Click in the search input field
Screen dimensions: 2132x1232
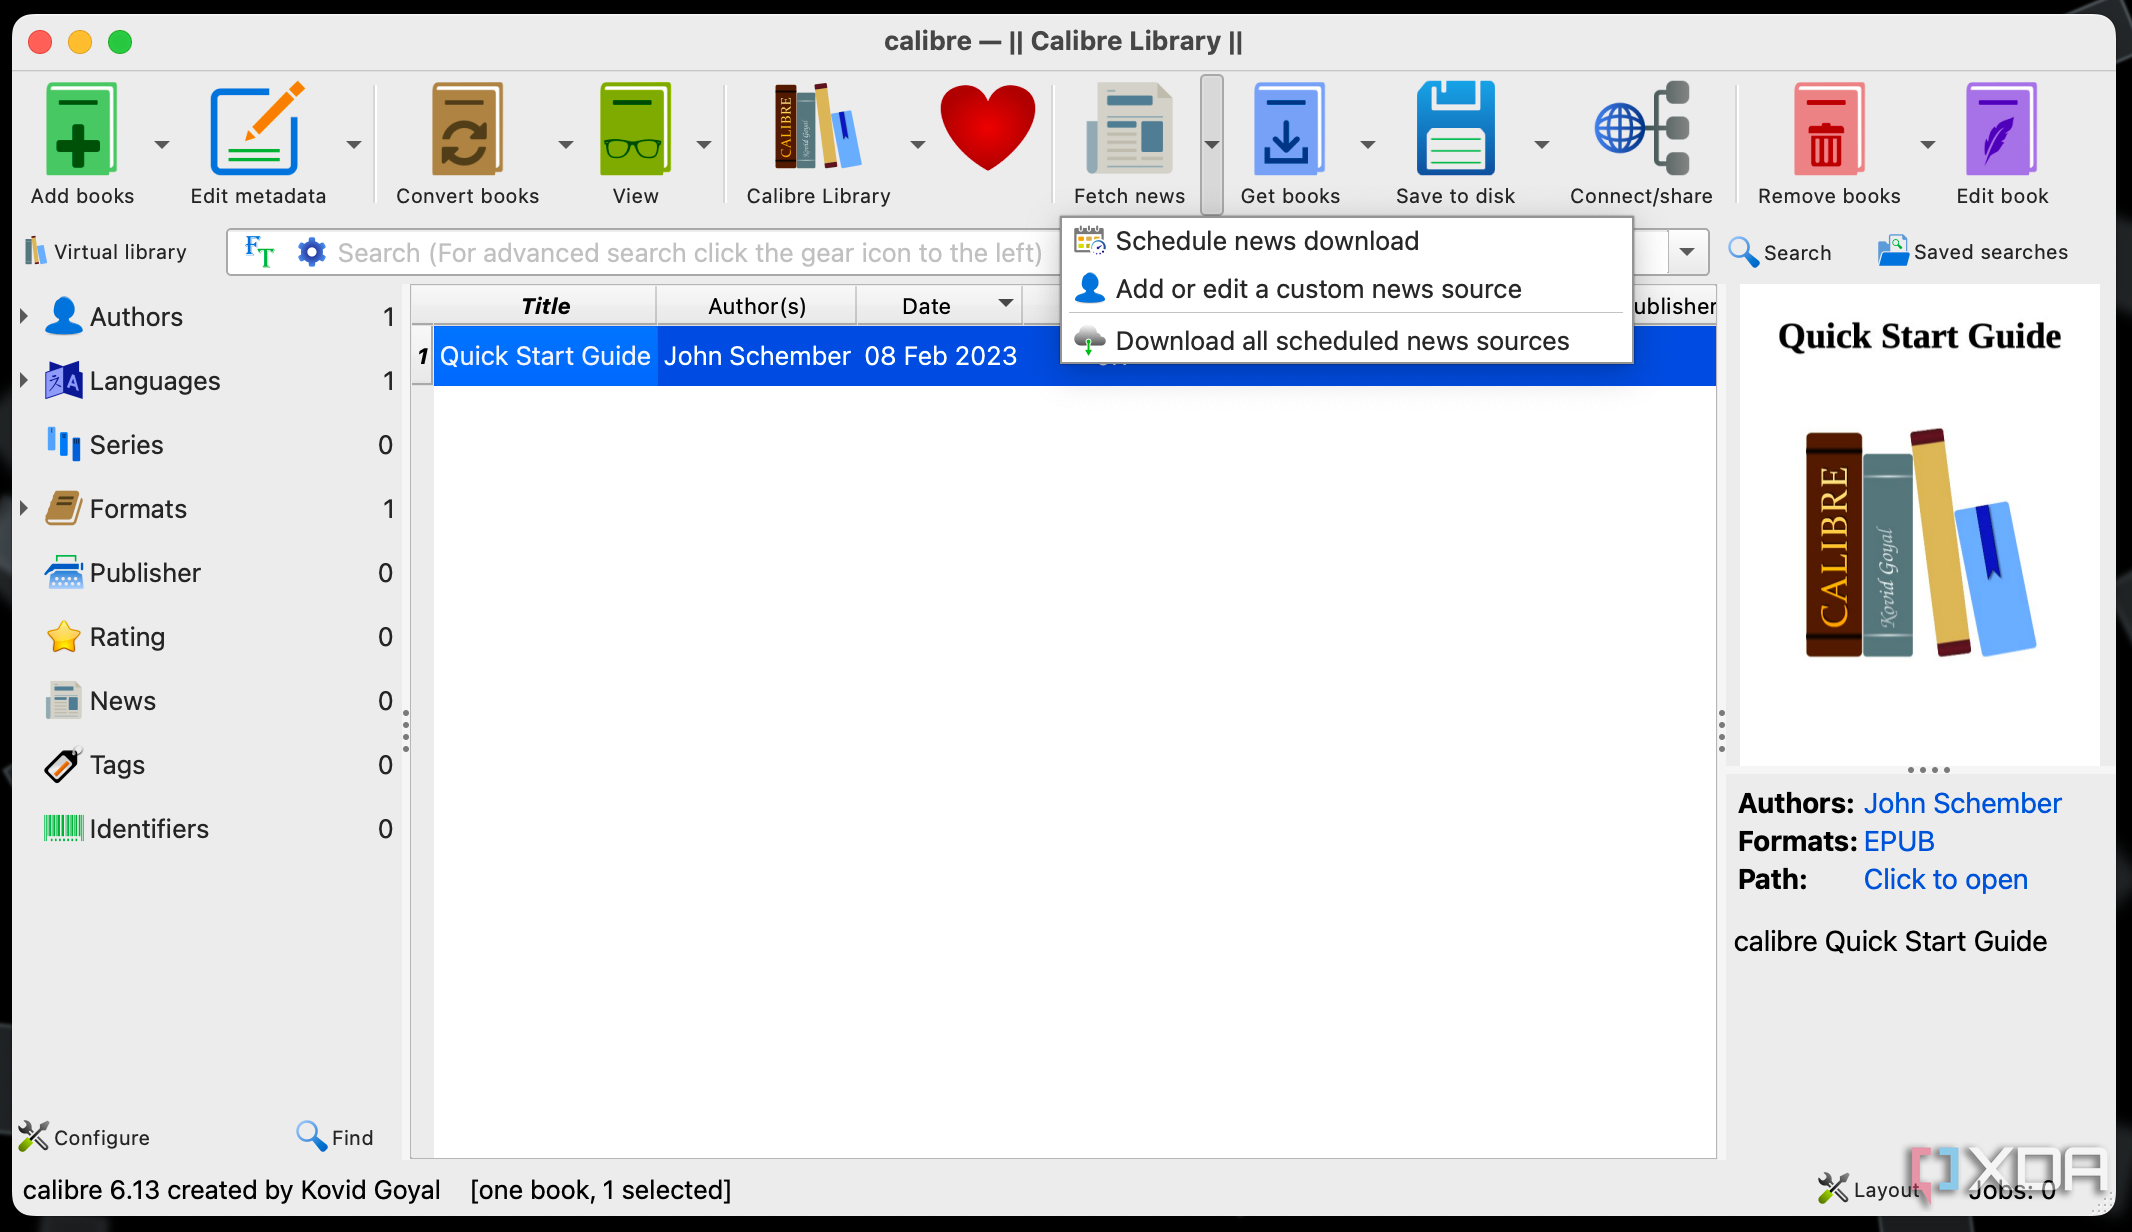pyautogui.click(x=690, y=252)
